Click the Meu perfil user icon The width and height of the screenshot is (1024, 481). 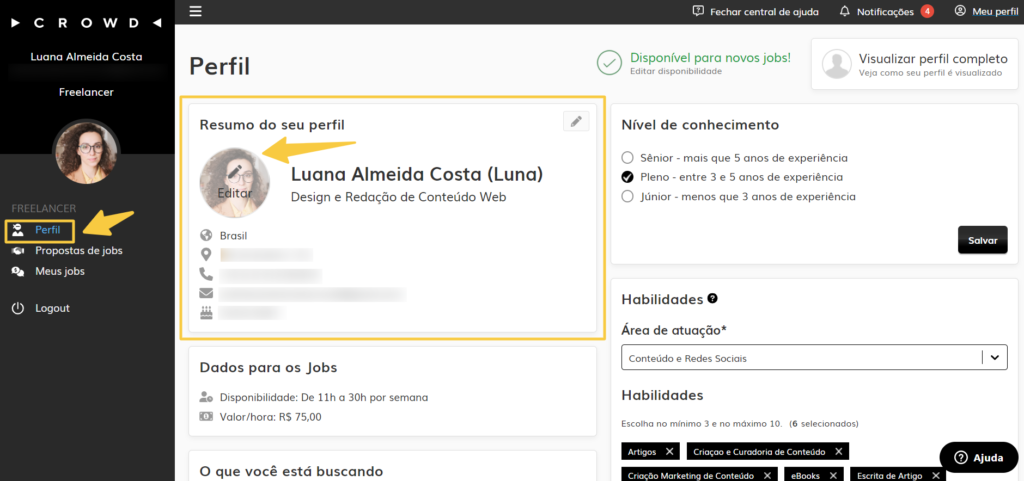(959, 11)
